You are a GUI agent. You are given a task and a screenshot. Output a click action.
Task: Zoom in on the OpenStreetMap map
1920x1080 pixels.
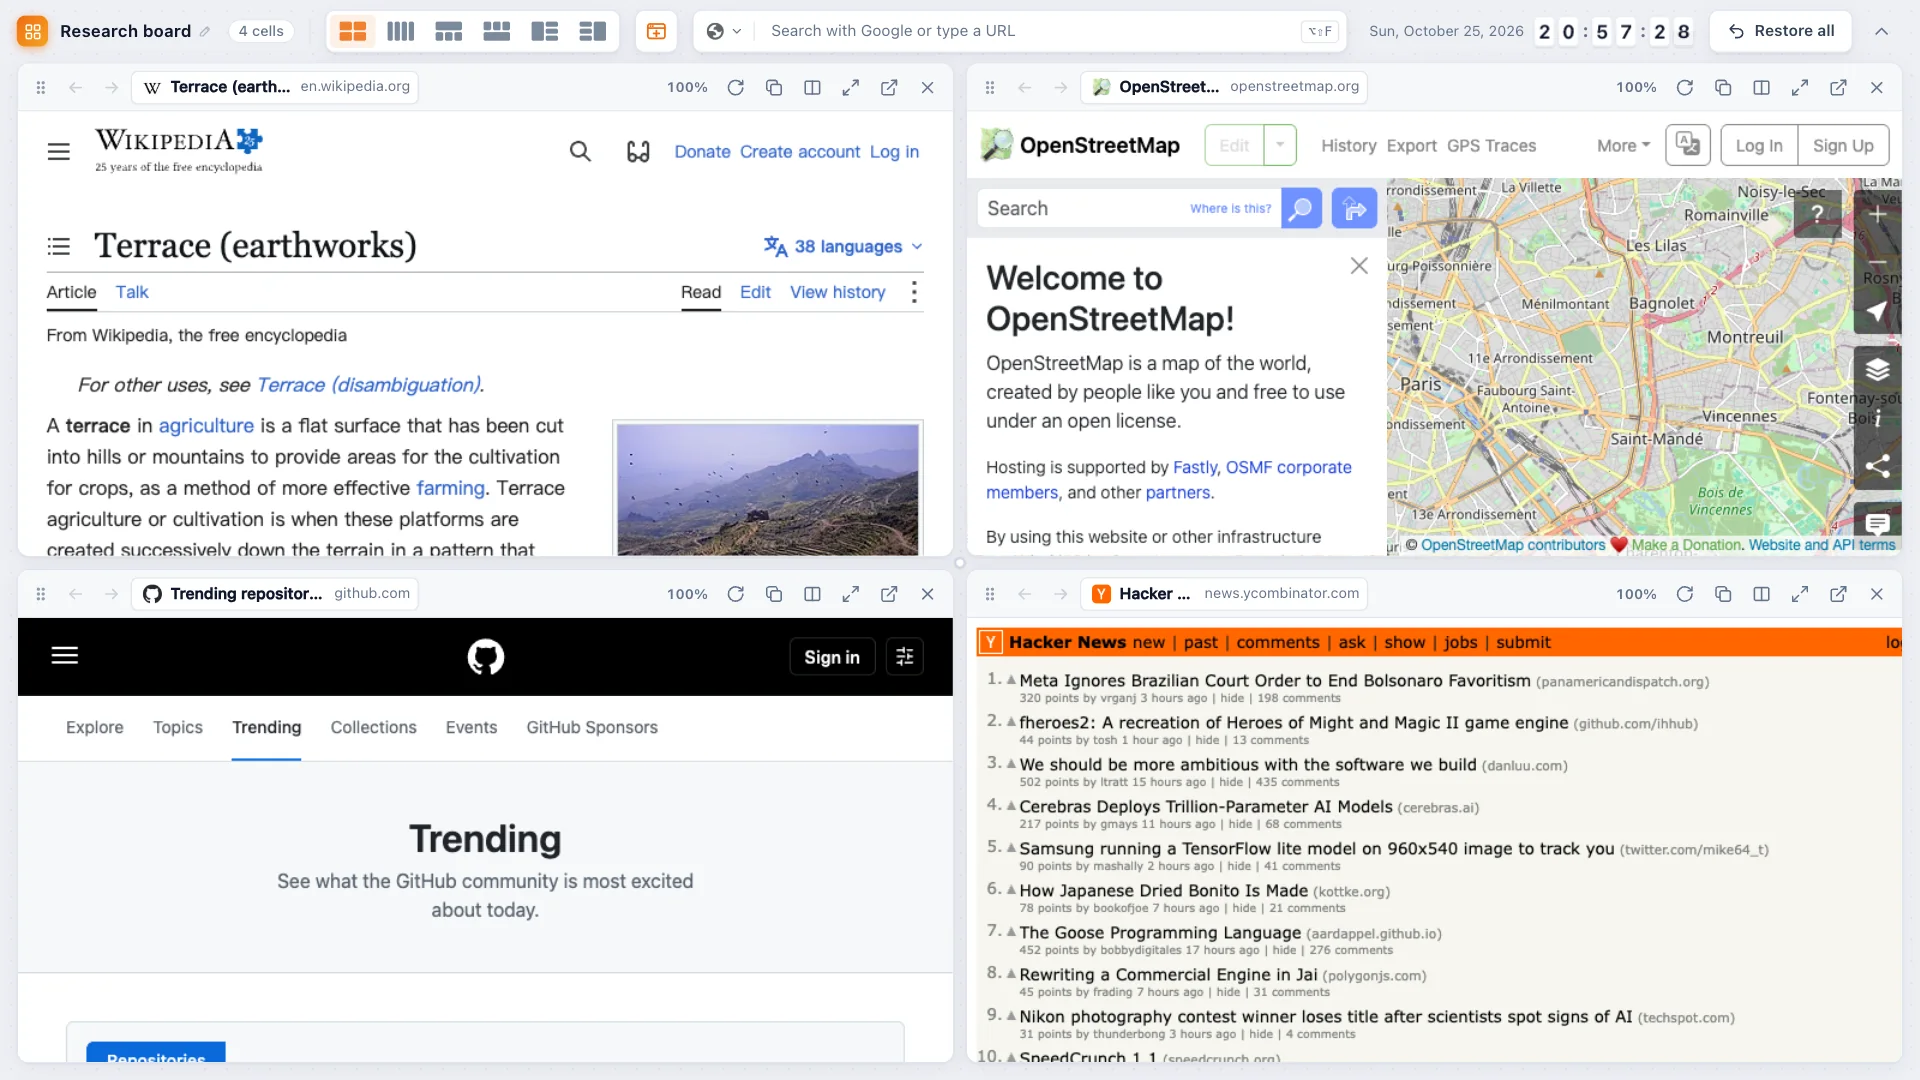(1877, 214)
